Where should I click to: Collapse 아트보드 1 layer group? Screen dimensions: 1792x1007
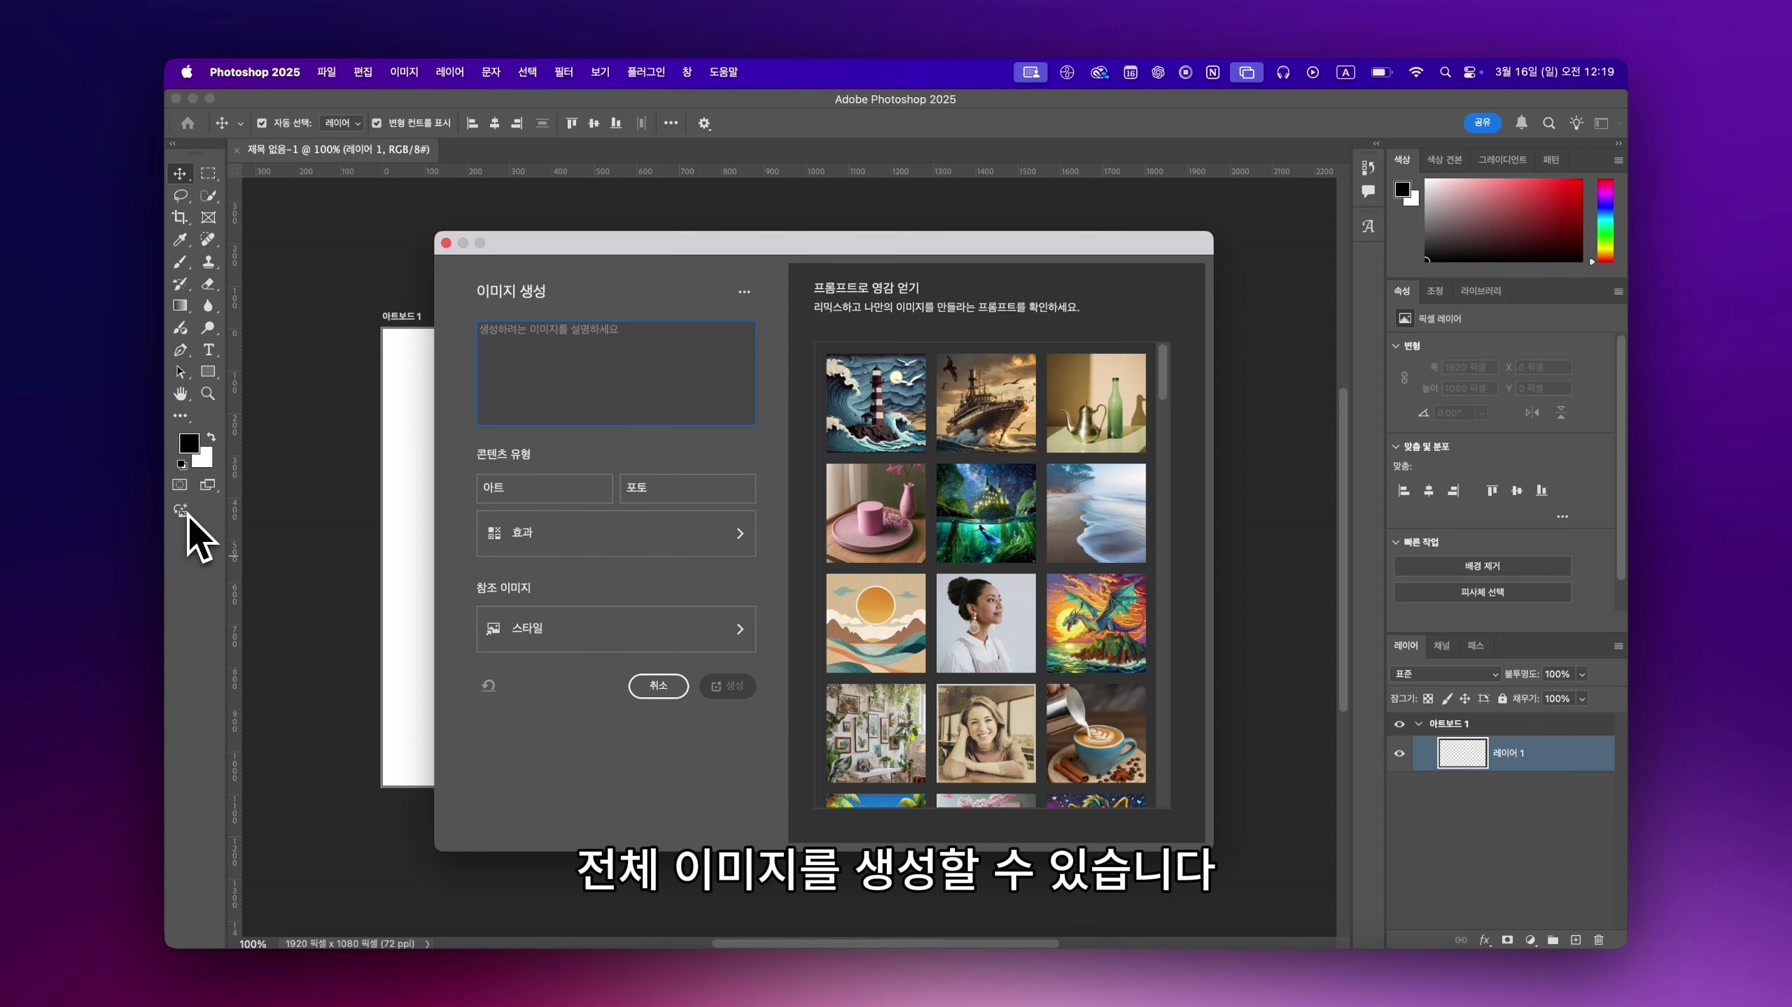tap(1418, 724)
